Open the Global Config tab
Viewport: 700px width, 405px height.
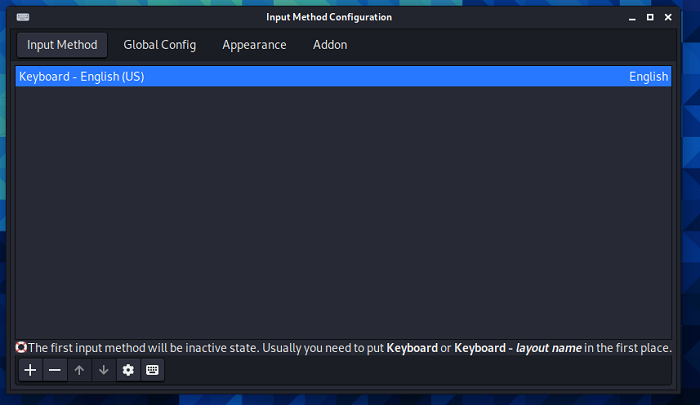coord(159,45)
